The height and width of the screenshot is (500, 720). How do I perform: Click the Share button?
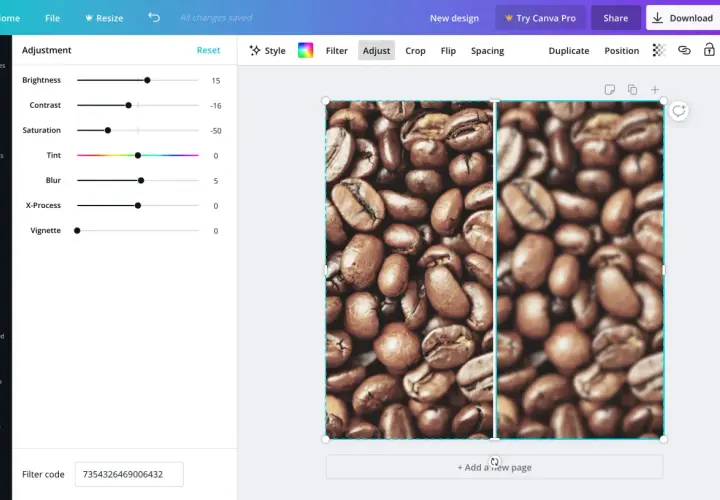tap(615, 18)
